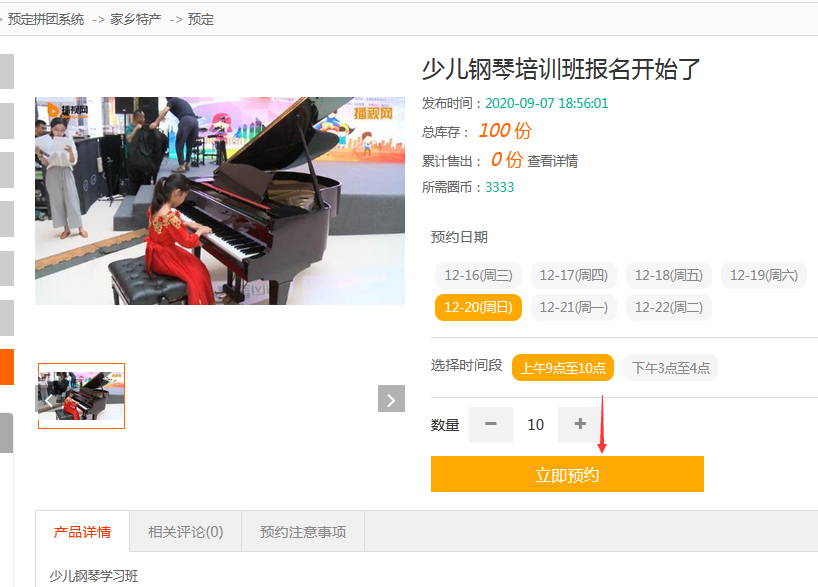Switch to the 相关评论(0) tab
The image size is (818, 587).
click(186, 532)
